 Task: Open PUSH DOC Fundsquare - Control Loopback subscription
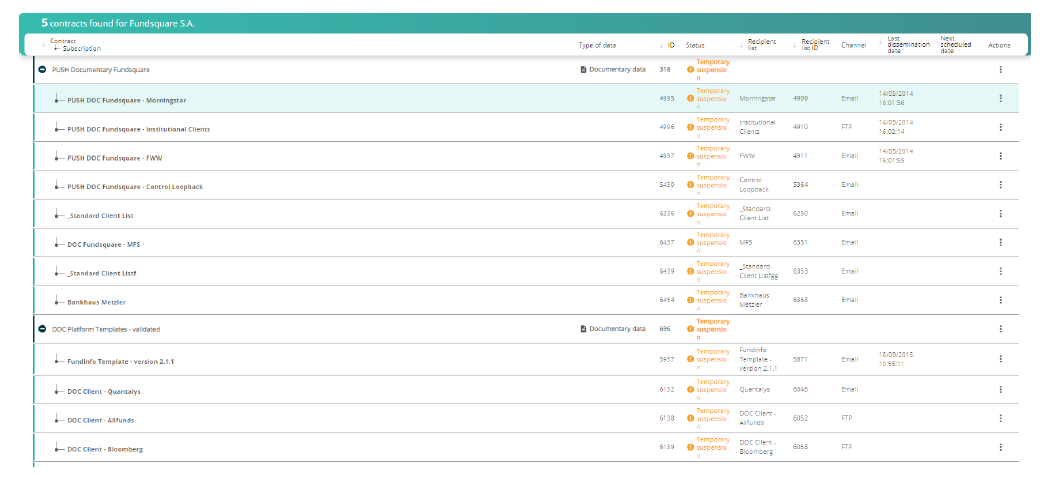coord(134,187)
